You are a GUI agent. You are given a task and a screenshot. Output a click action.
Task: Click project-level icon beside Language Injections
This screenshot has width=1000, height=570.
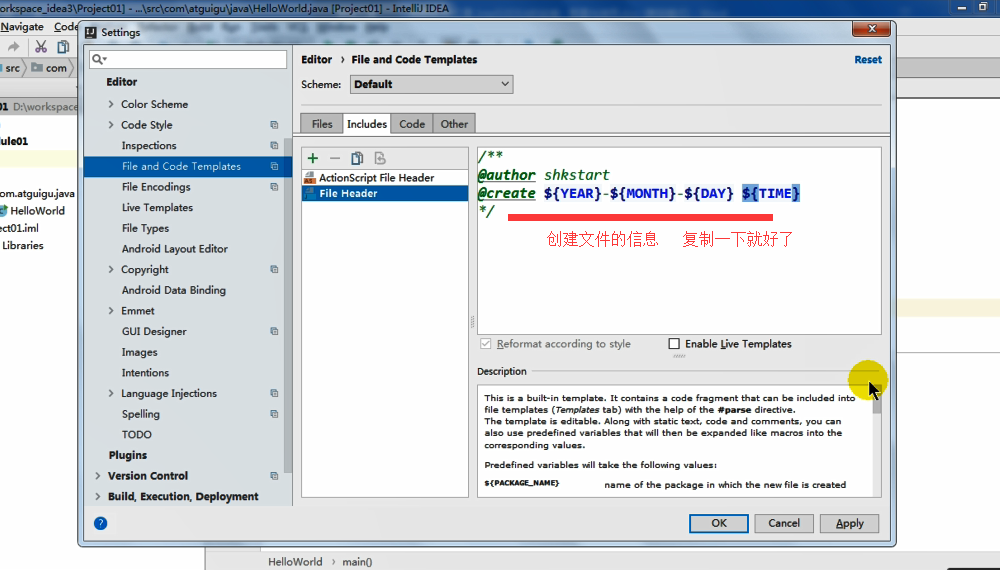tap(274, 393)
